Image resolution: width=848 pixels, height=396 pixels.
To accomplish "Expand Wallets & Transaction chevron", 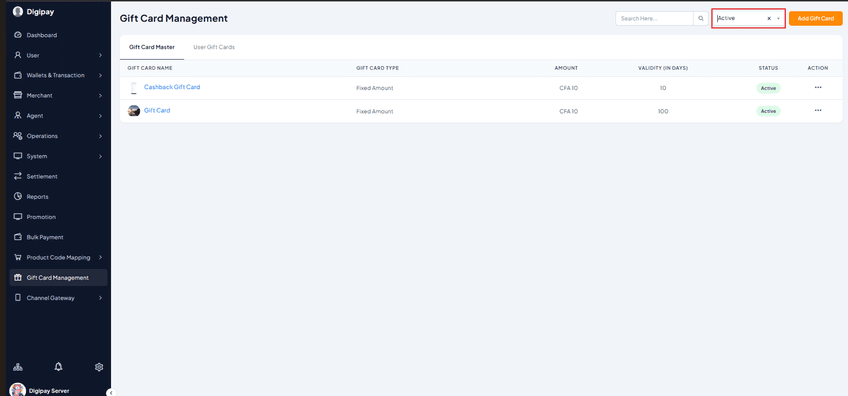I will 101,75.
